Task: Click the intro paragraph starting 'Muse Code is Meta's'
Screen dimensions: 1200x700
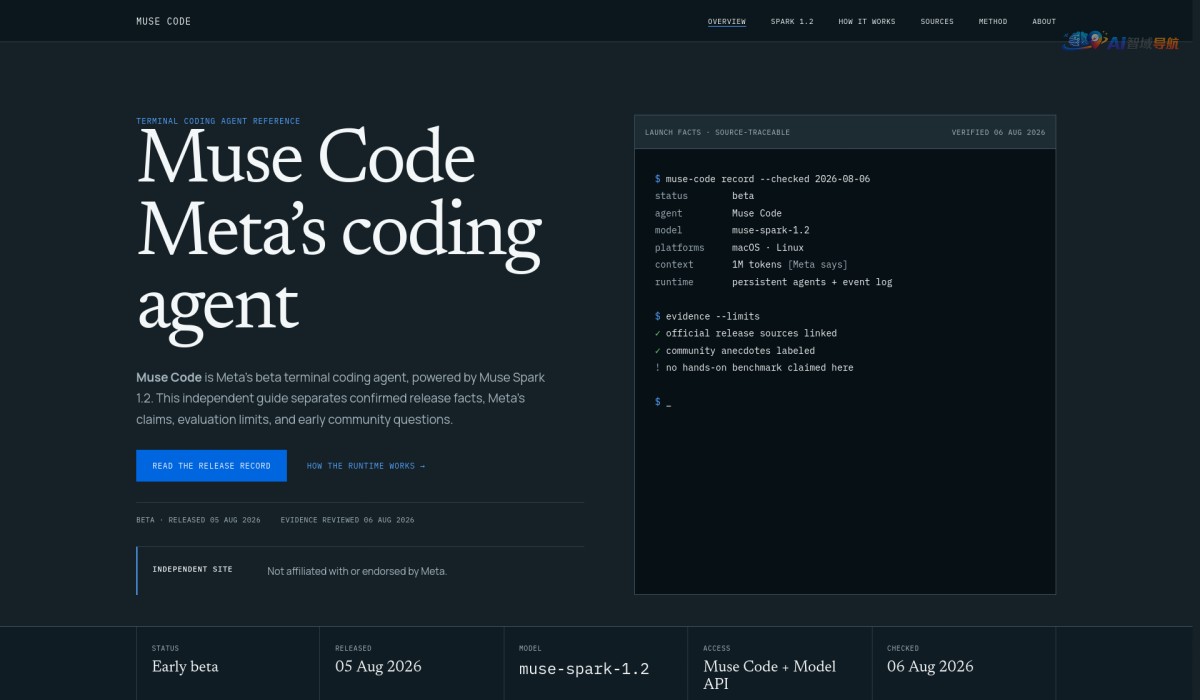Action: click(x=342, y=398)
